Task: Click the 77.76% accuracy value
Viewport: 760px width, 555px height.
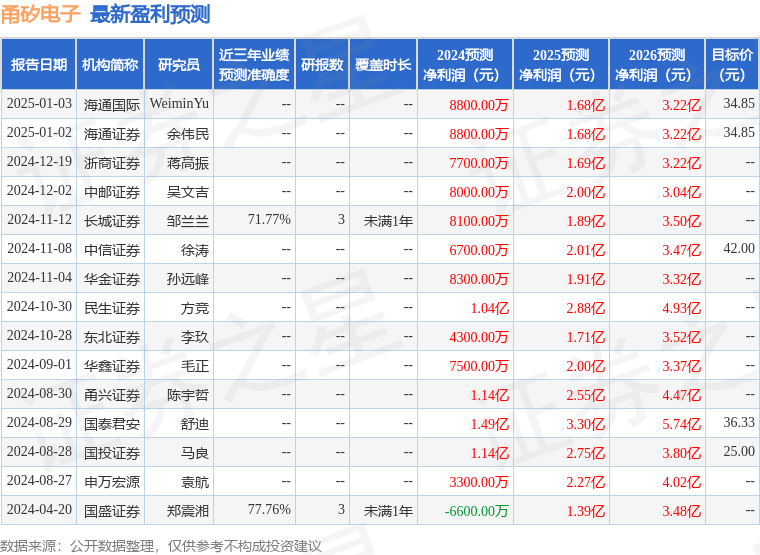Action: coord(269,509)
